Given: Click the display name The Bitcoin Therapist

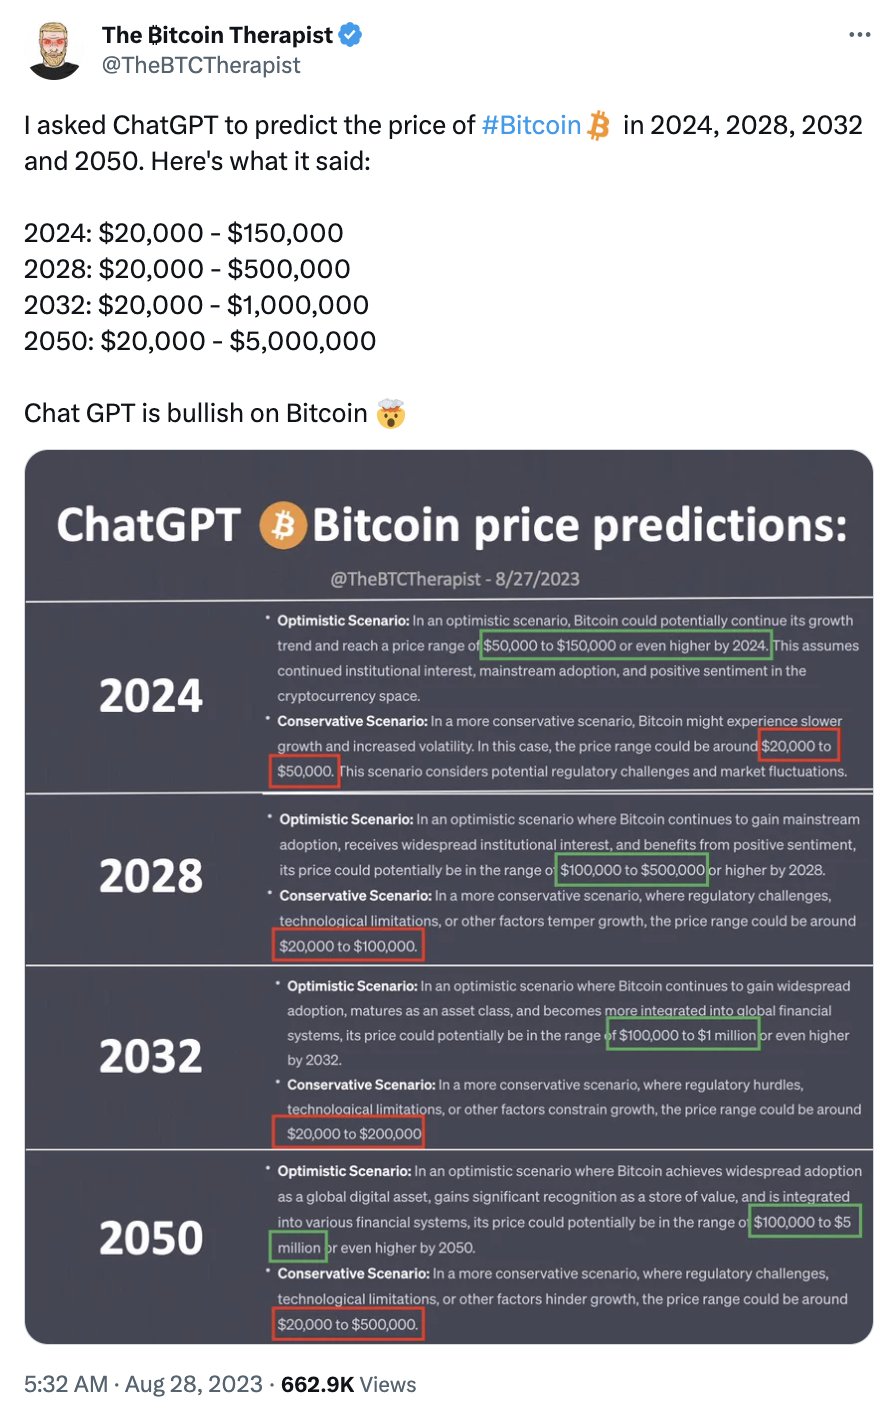Looking at the screenshot, I should pos(217,35).
